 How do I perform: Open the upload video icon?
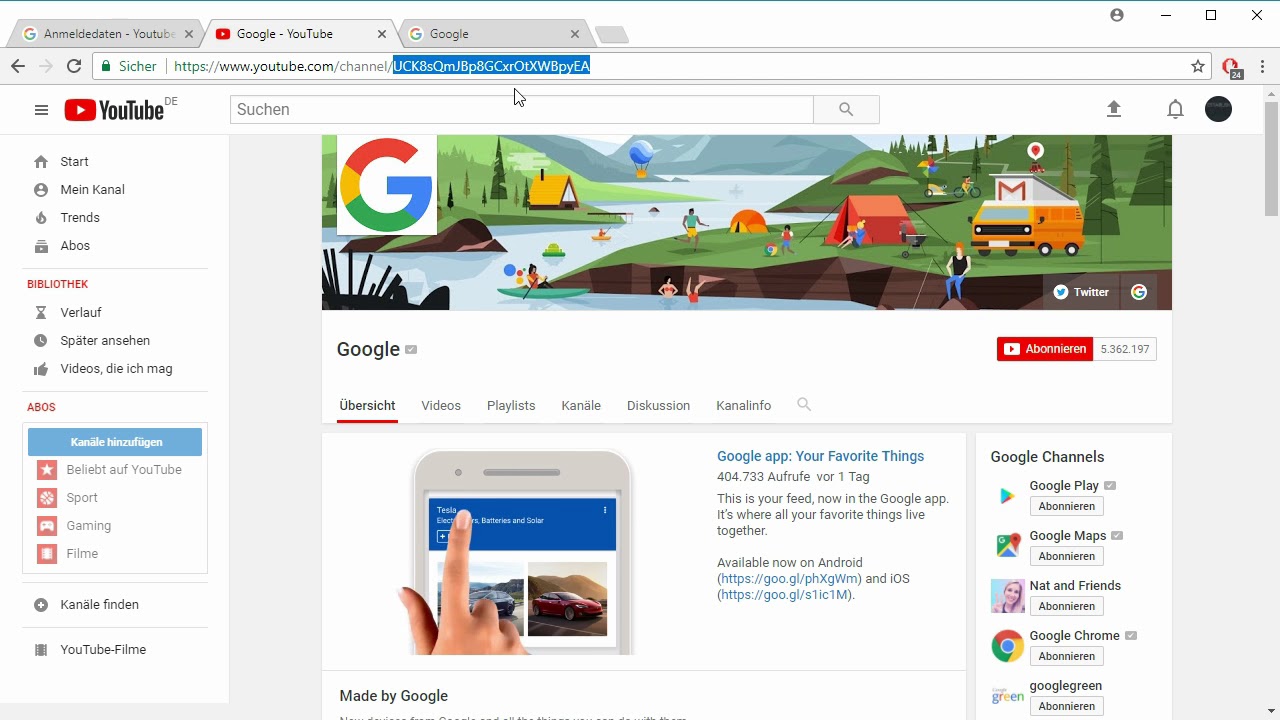click(1114, 109)
